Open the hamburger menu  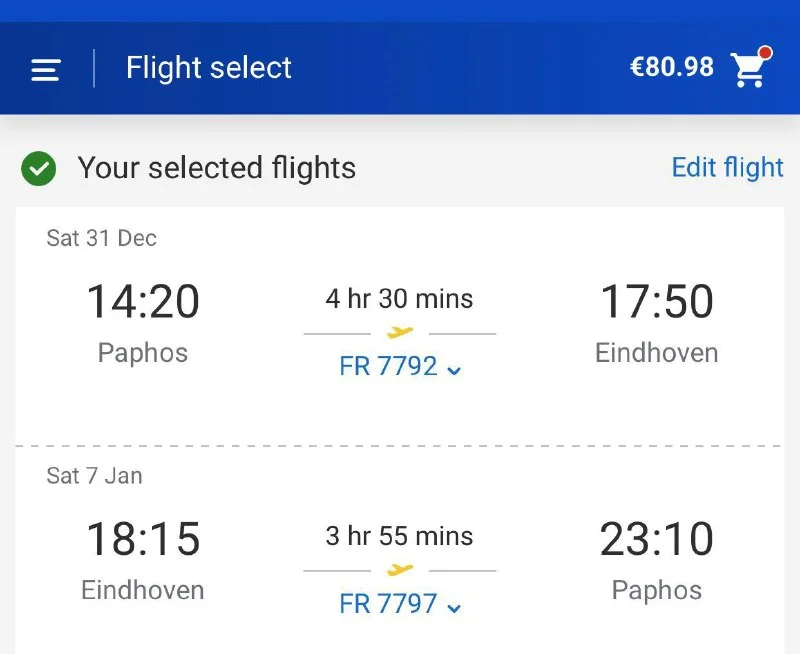click(46, 69)
